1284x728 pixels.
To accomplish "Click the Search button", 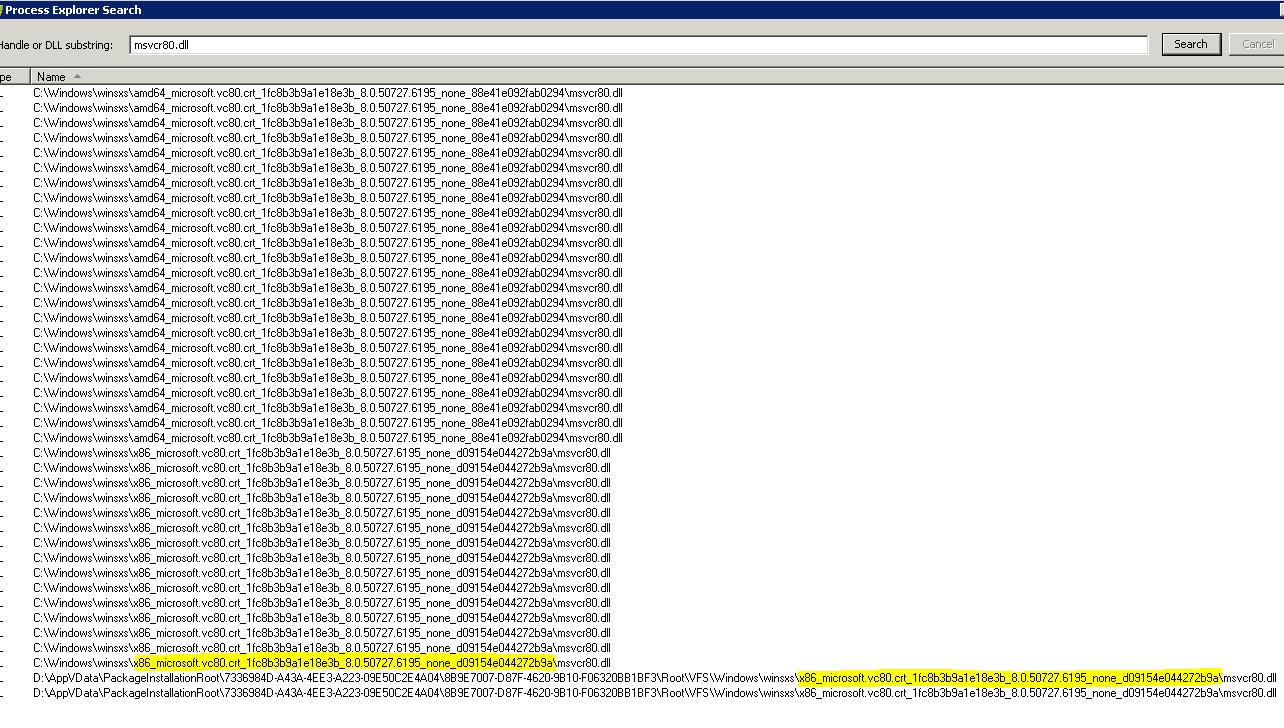I will (1191, 44).
